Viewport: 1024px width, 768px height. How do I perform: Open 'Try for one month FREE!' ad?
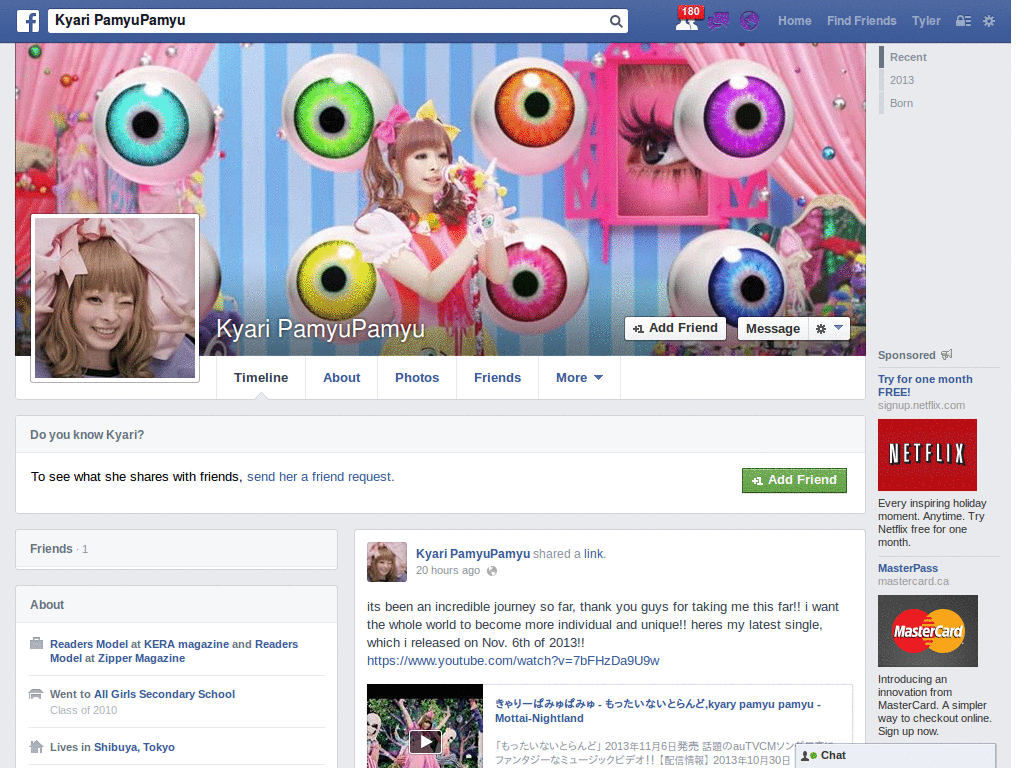(x=925, y=385)
